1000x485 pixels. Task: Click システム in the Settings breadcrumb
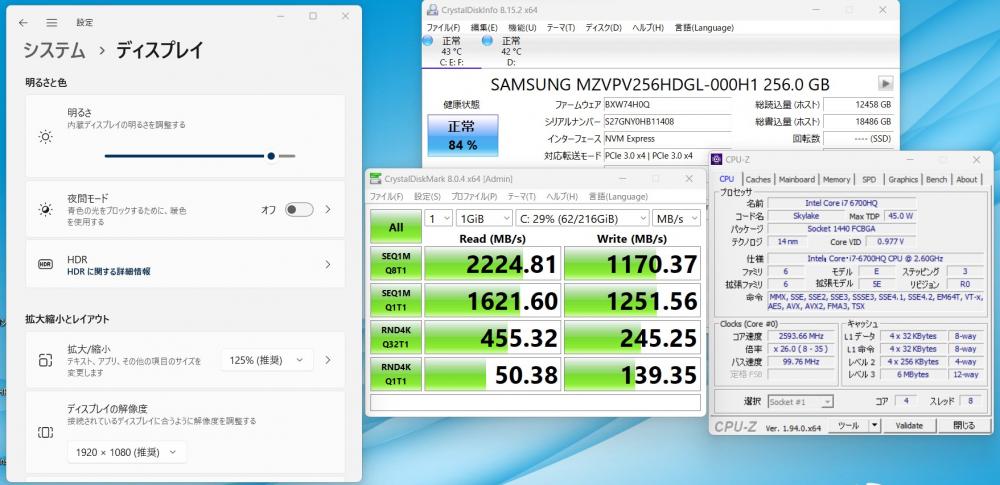pos(54,50)
